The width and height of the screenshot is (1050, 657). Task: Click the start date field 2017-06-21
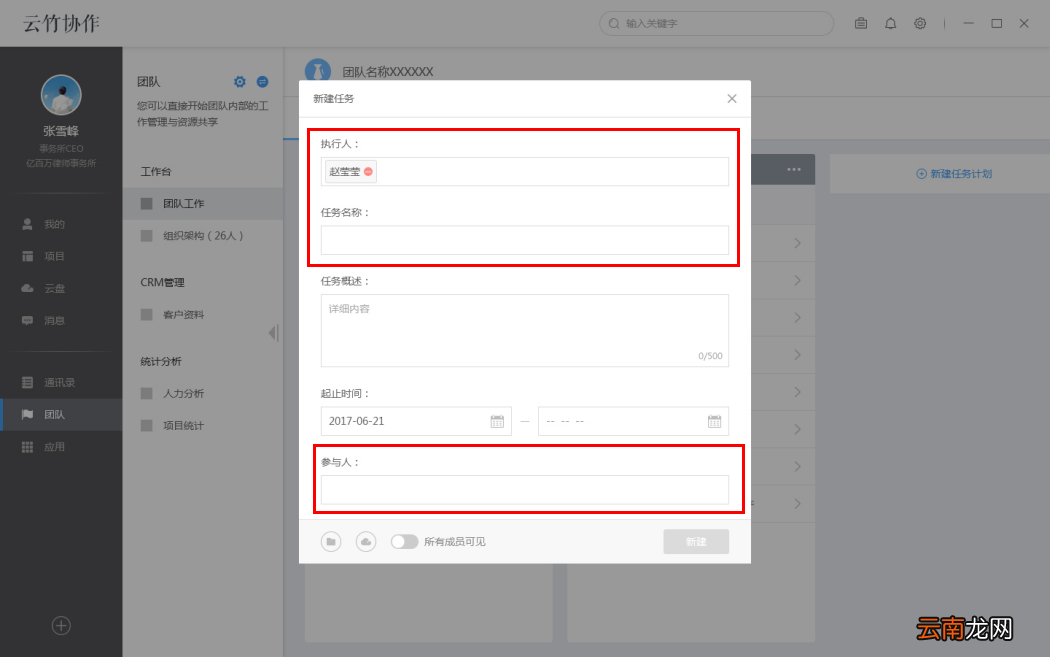pyautogui.click(x=416, y=421)
